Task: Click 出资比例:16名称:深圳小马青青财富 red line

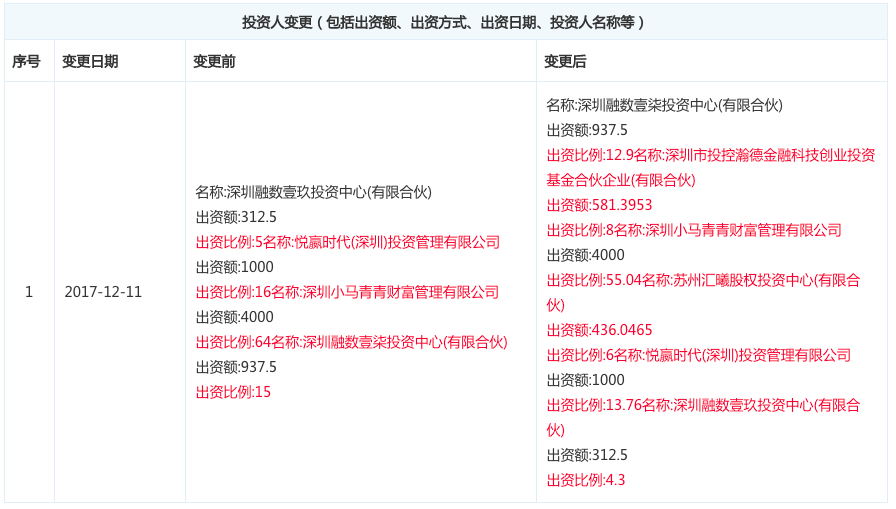Action: coord(347,292)
